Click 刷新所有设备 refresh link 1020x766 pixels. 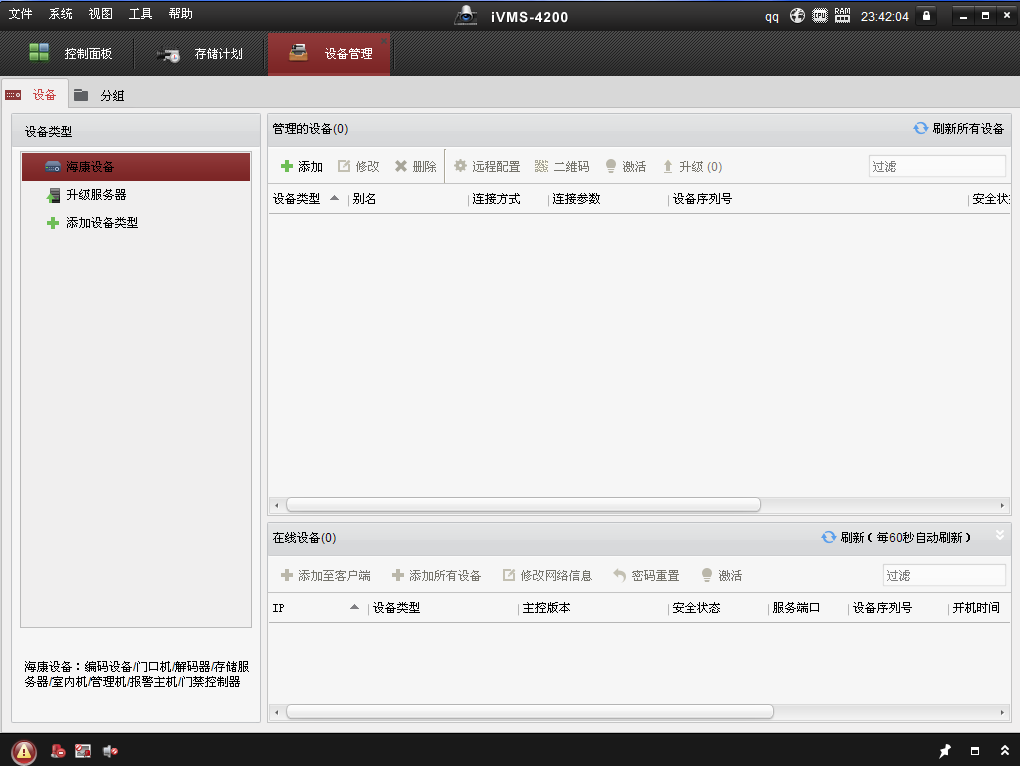959,129
